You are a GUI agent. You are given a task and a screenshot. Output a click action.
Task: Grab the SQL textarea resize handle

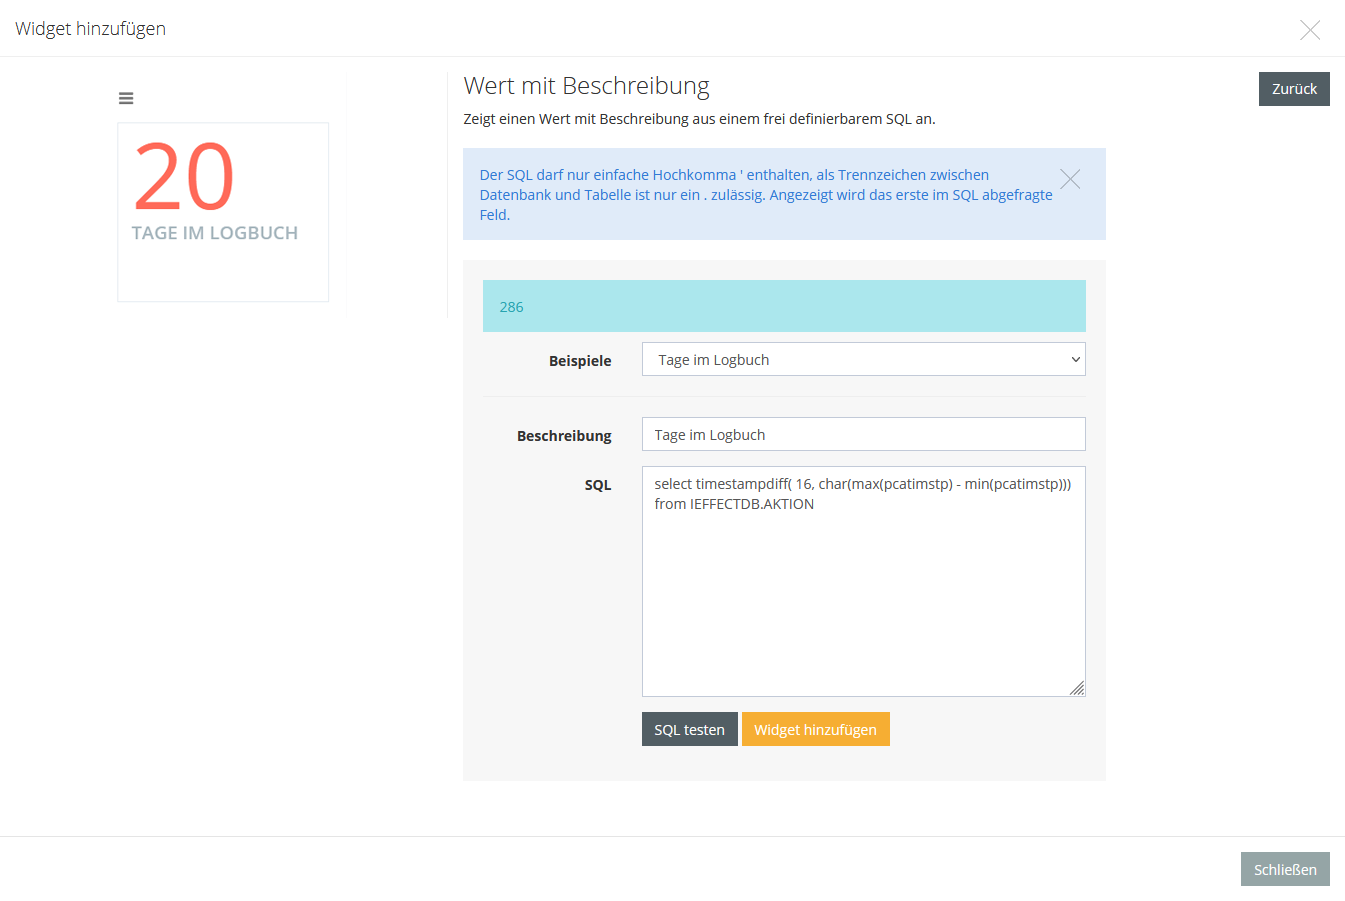tap(1077, 688)
